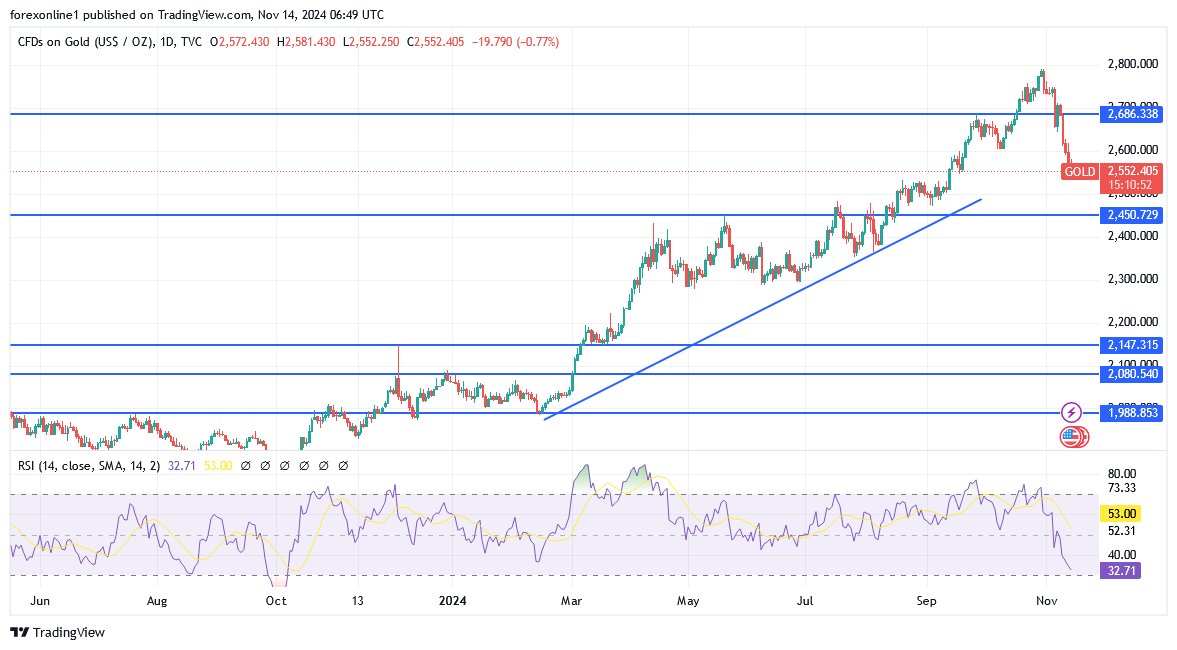Click the TradingView logo at the bottom
The image size is (1177, 650).
(58, 633)
